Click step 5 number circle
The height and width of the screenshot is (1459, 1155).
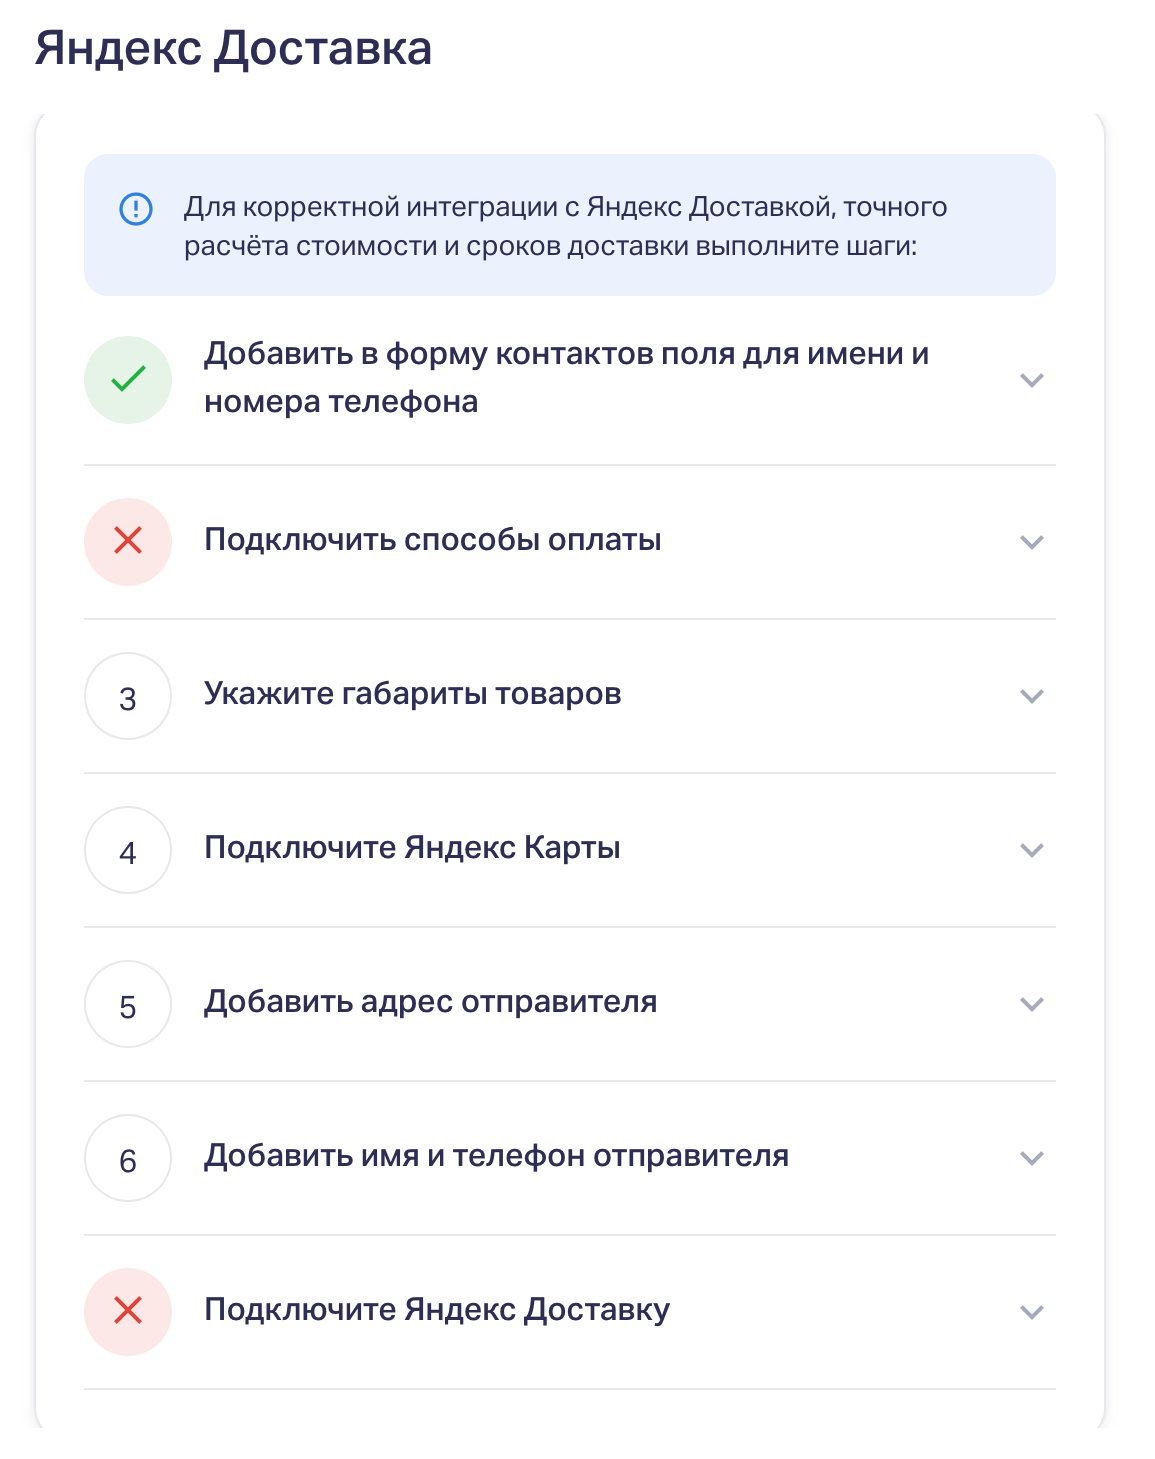click(x=128, y=1004)
